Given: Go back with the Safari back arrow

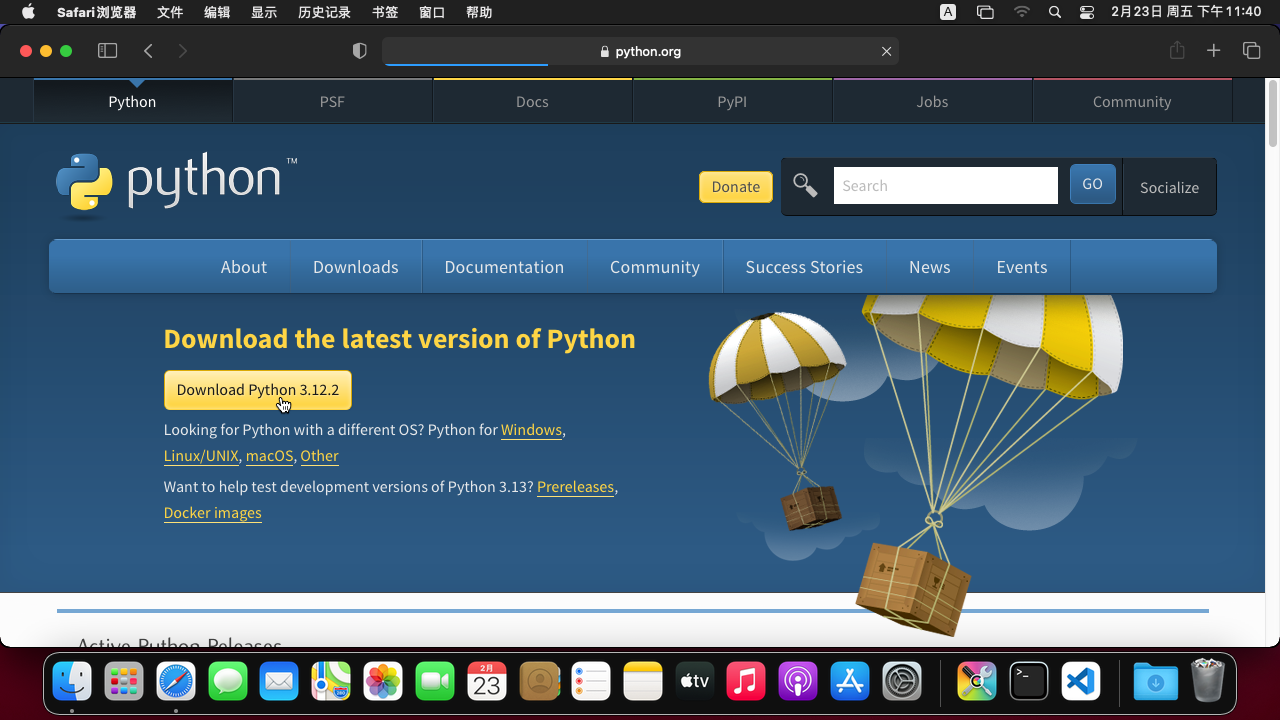Looking at the screenshot, I should pos(148,51).
